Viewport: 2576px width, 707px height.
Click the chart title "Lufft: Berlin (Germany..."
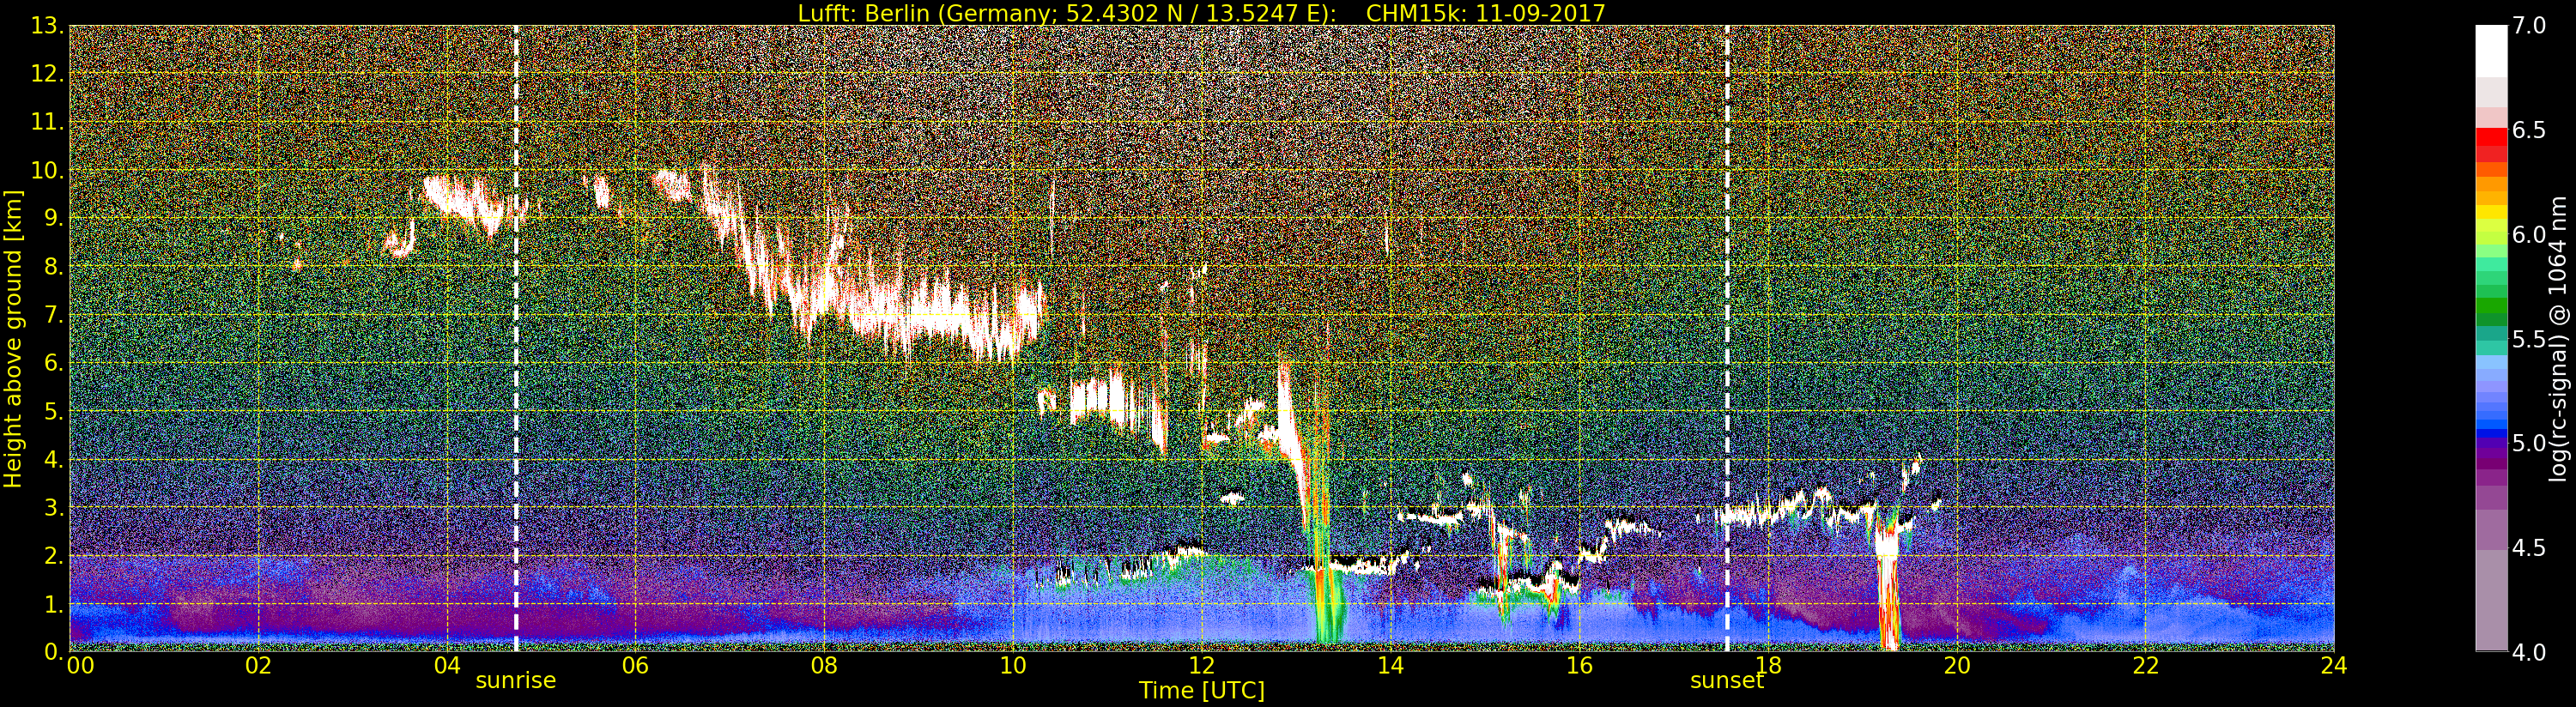tap(1201, 13)
